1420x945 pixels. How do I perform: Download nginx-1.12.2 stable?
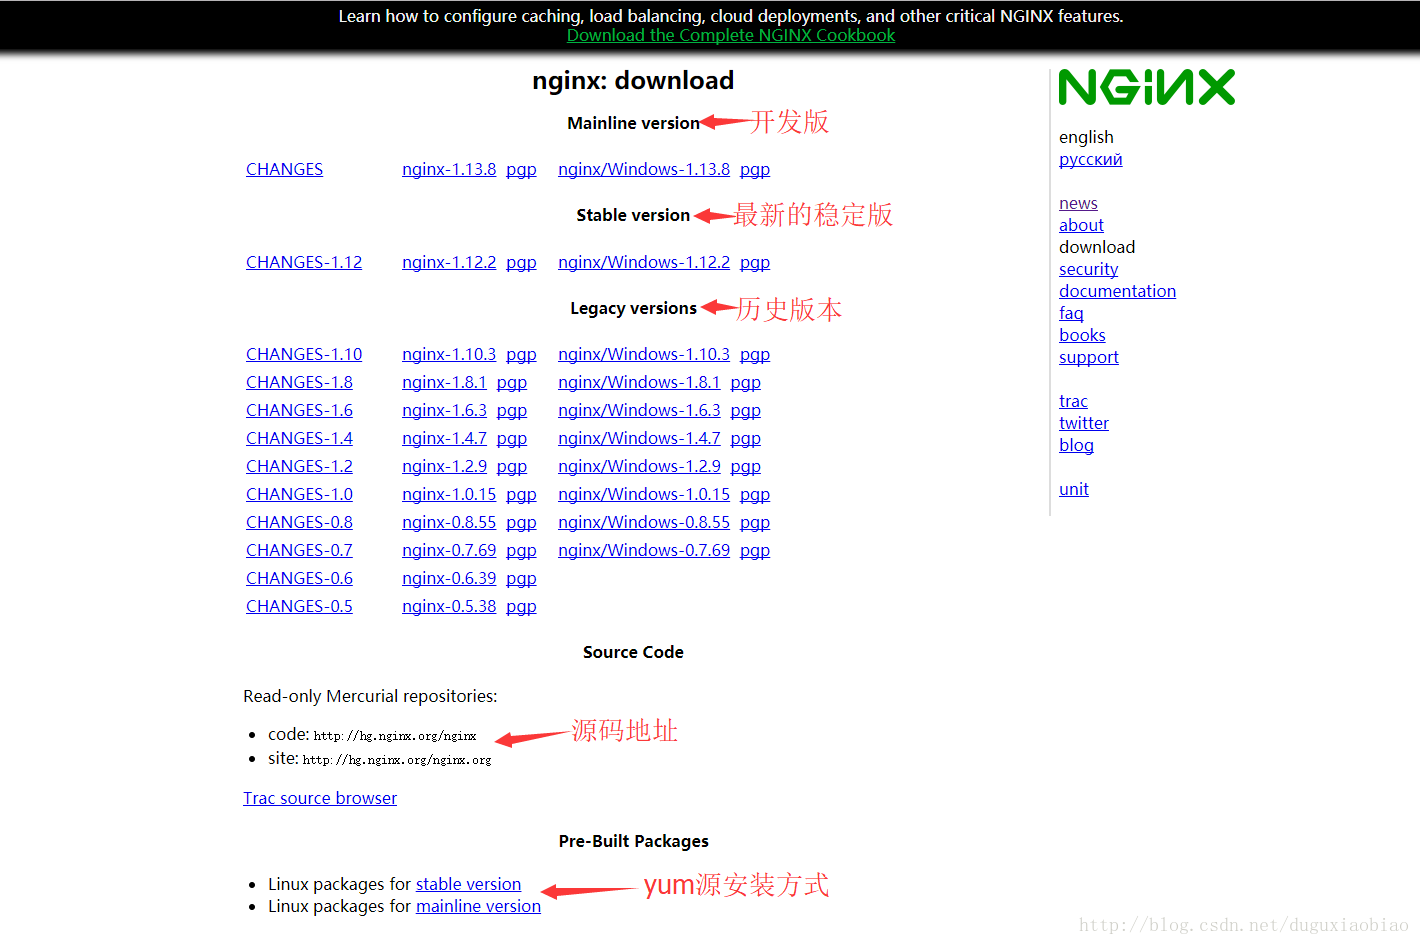[449, 262]
